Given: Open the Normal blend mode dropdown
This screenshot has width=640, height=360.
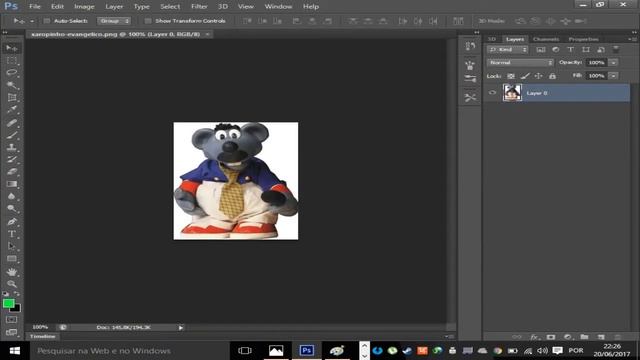Looking at the screenshot, I should [x=520, y=63].
